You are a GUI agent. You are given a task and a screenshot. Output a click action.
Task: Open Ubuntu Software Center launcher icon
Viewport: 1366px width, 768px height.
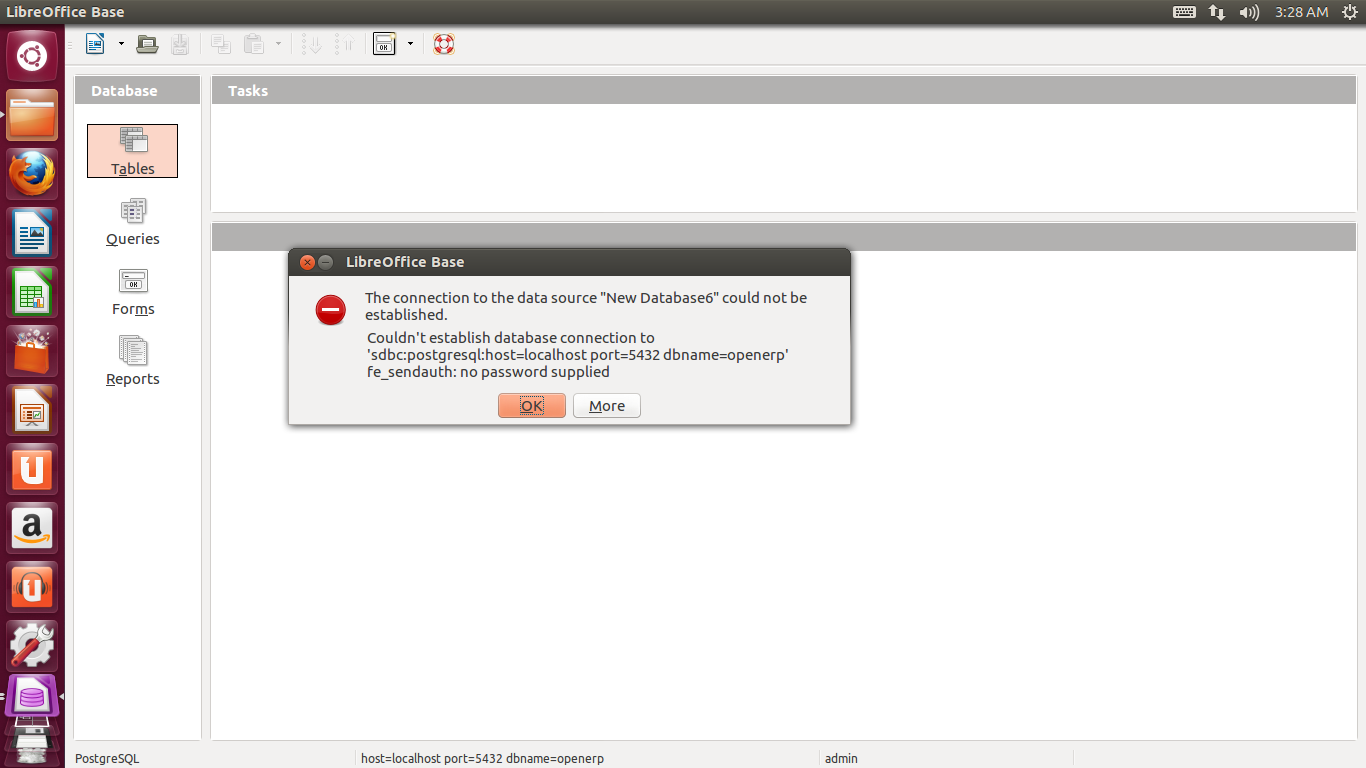32,352
